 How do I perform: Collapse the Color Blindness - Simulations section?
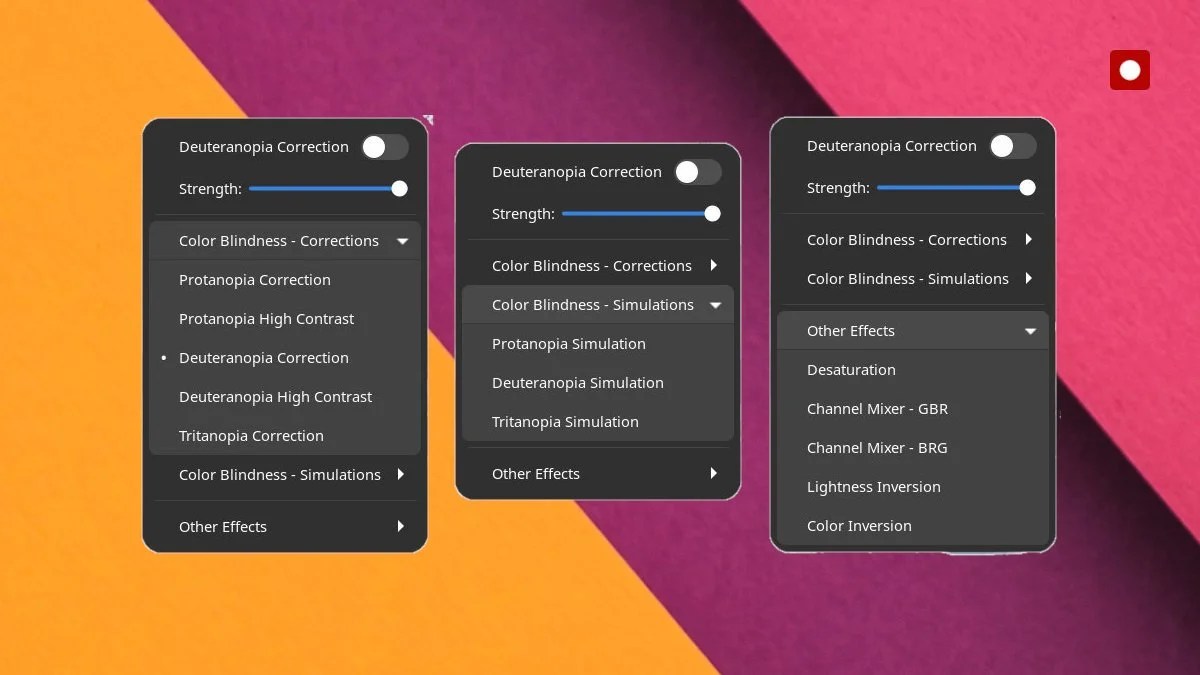click(x=715, y=304)
